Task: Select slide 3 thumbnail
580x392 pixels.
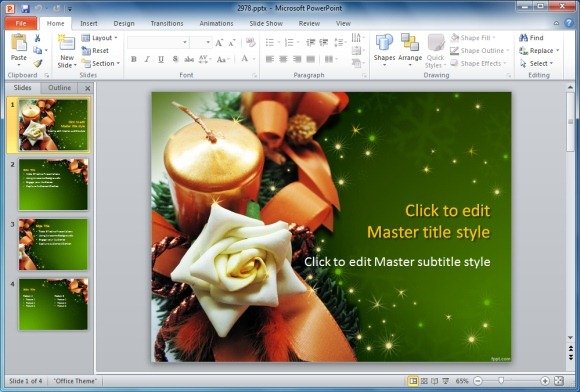Action: [53, 244]
